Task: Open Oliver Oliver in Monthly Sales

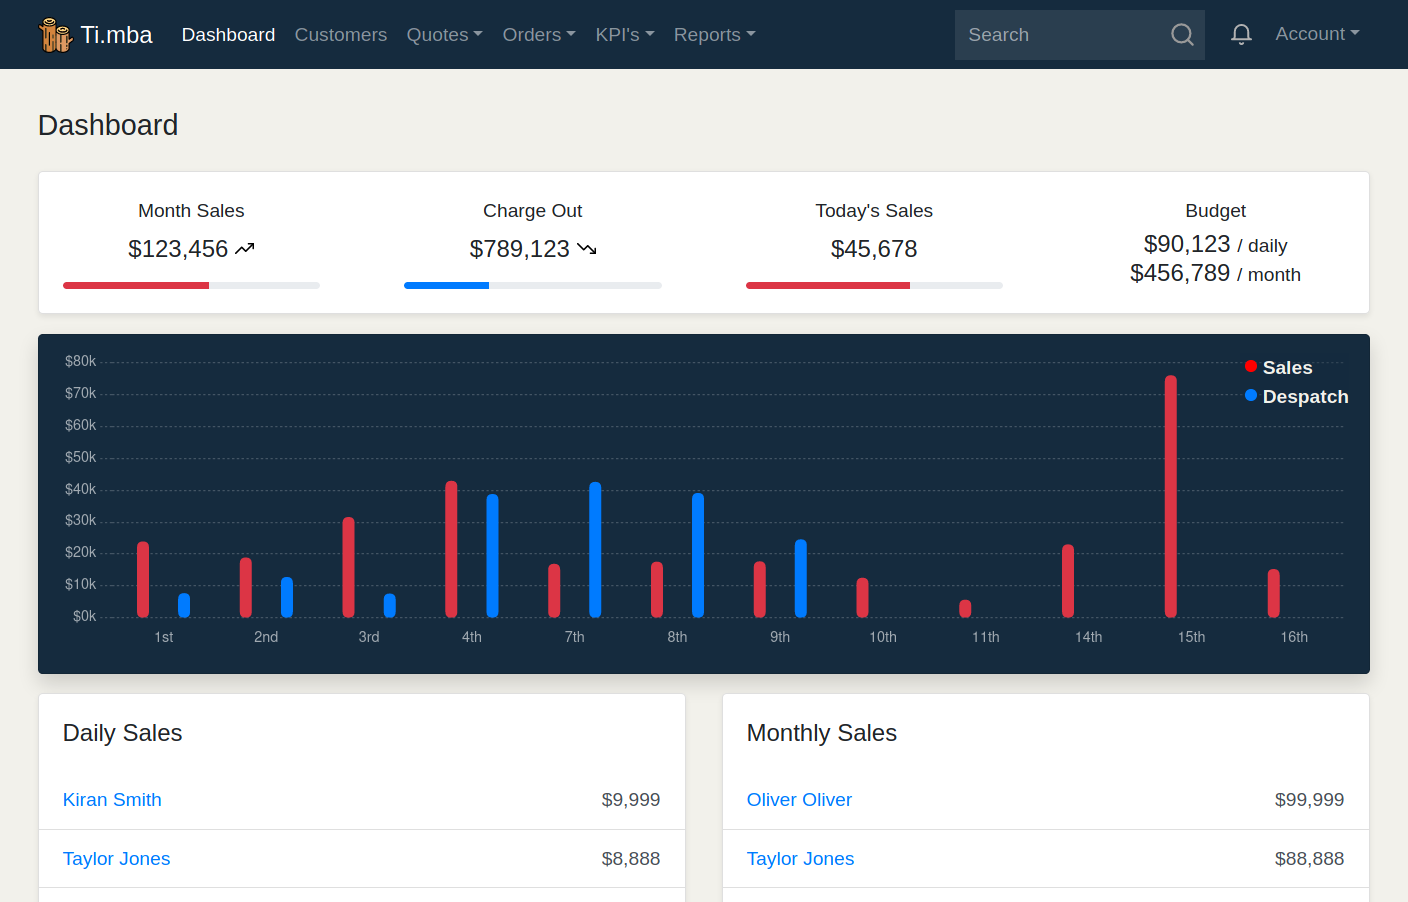Action: 799,800
